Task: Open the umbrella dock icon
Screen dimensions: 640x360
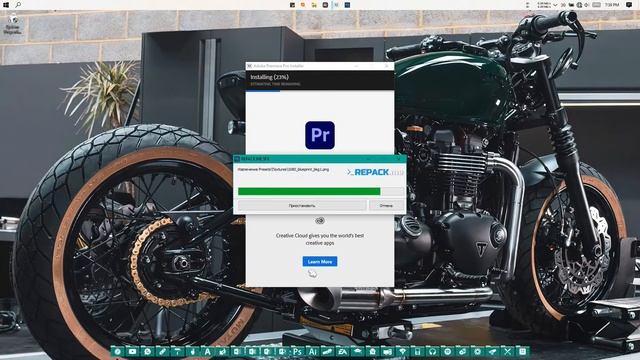Action: (x=177, y=351)
